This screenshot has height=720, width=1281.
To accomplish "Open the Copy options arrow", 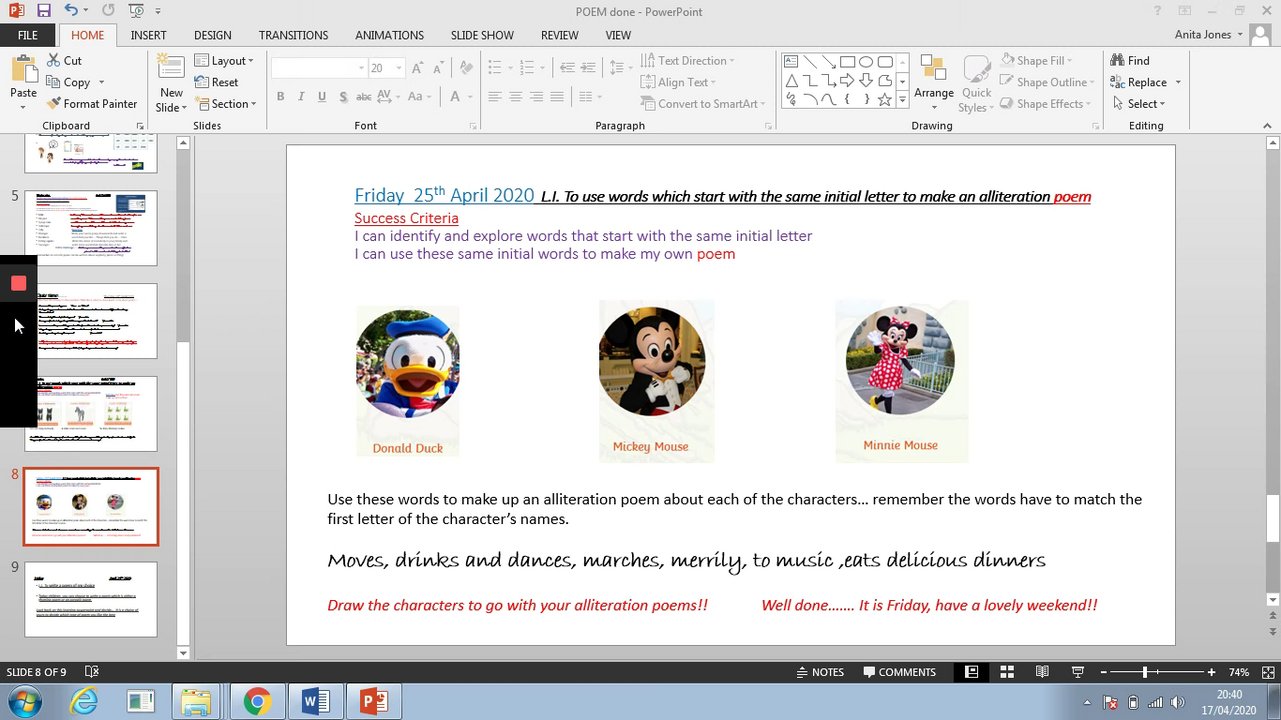I will coord(101,83).
